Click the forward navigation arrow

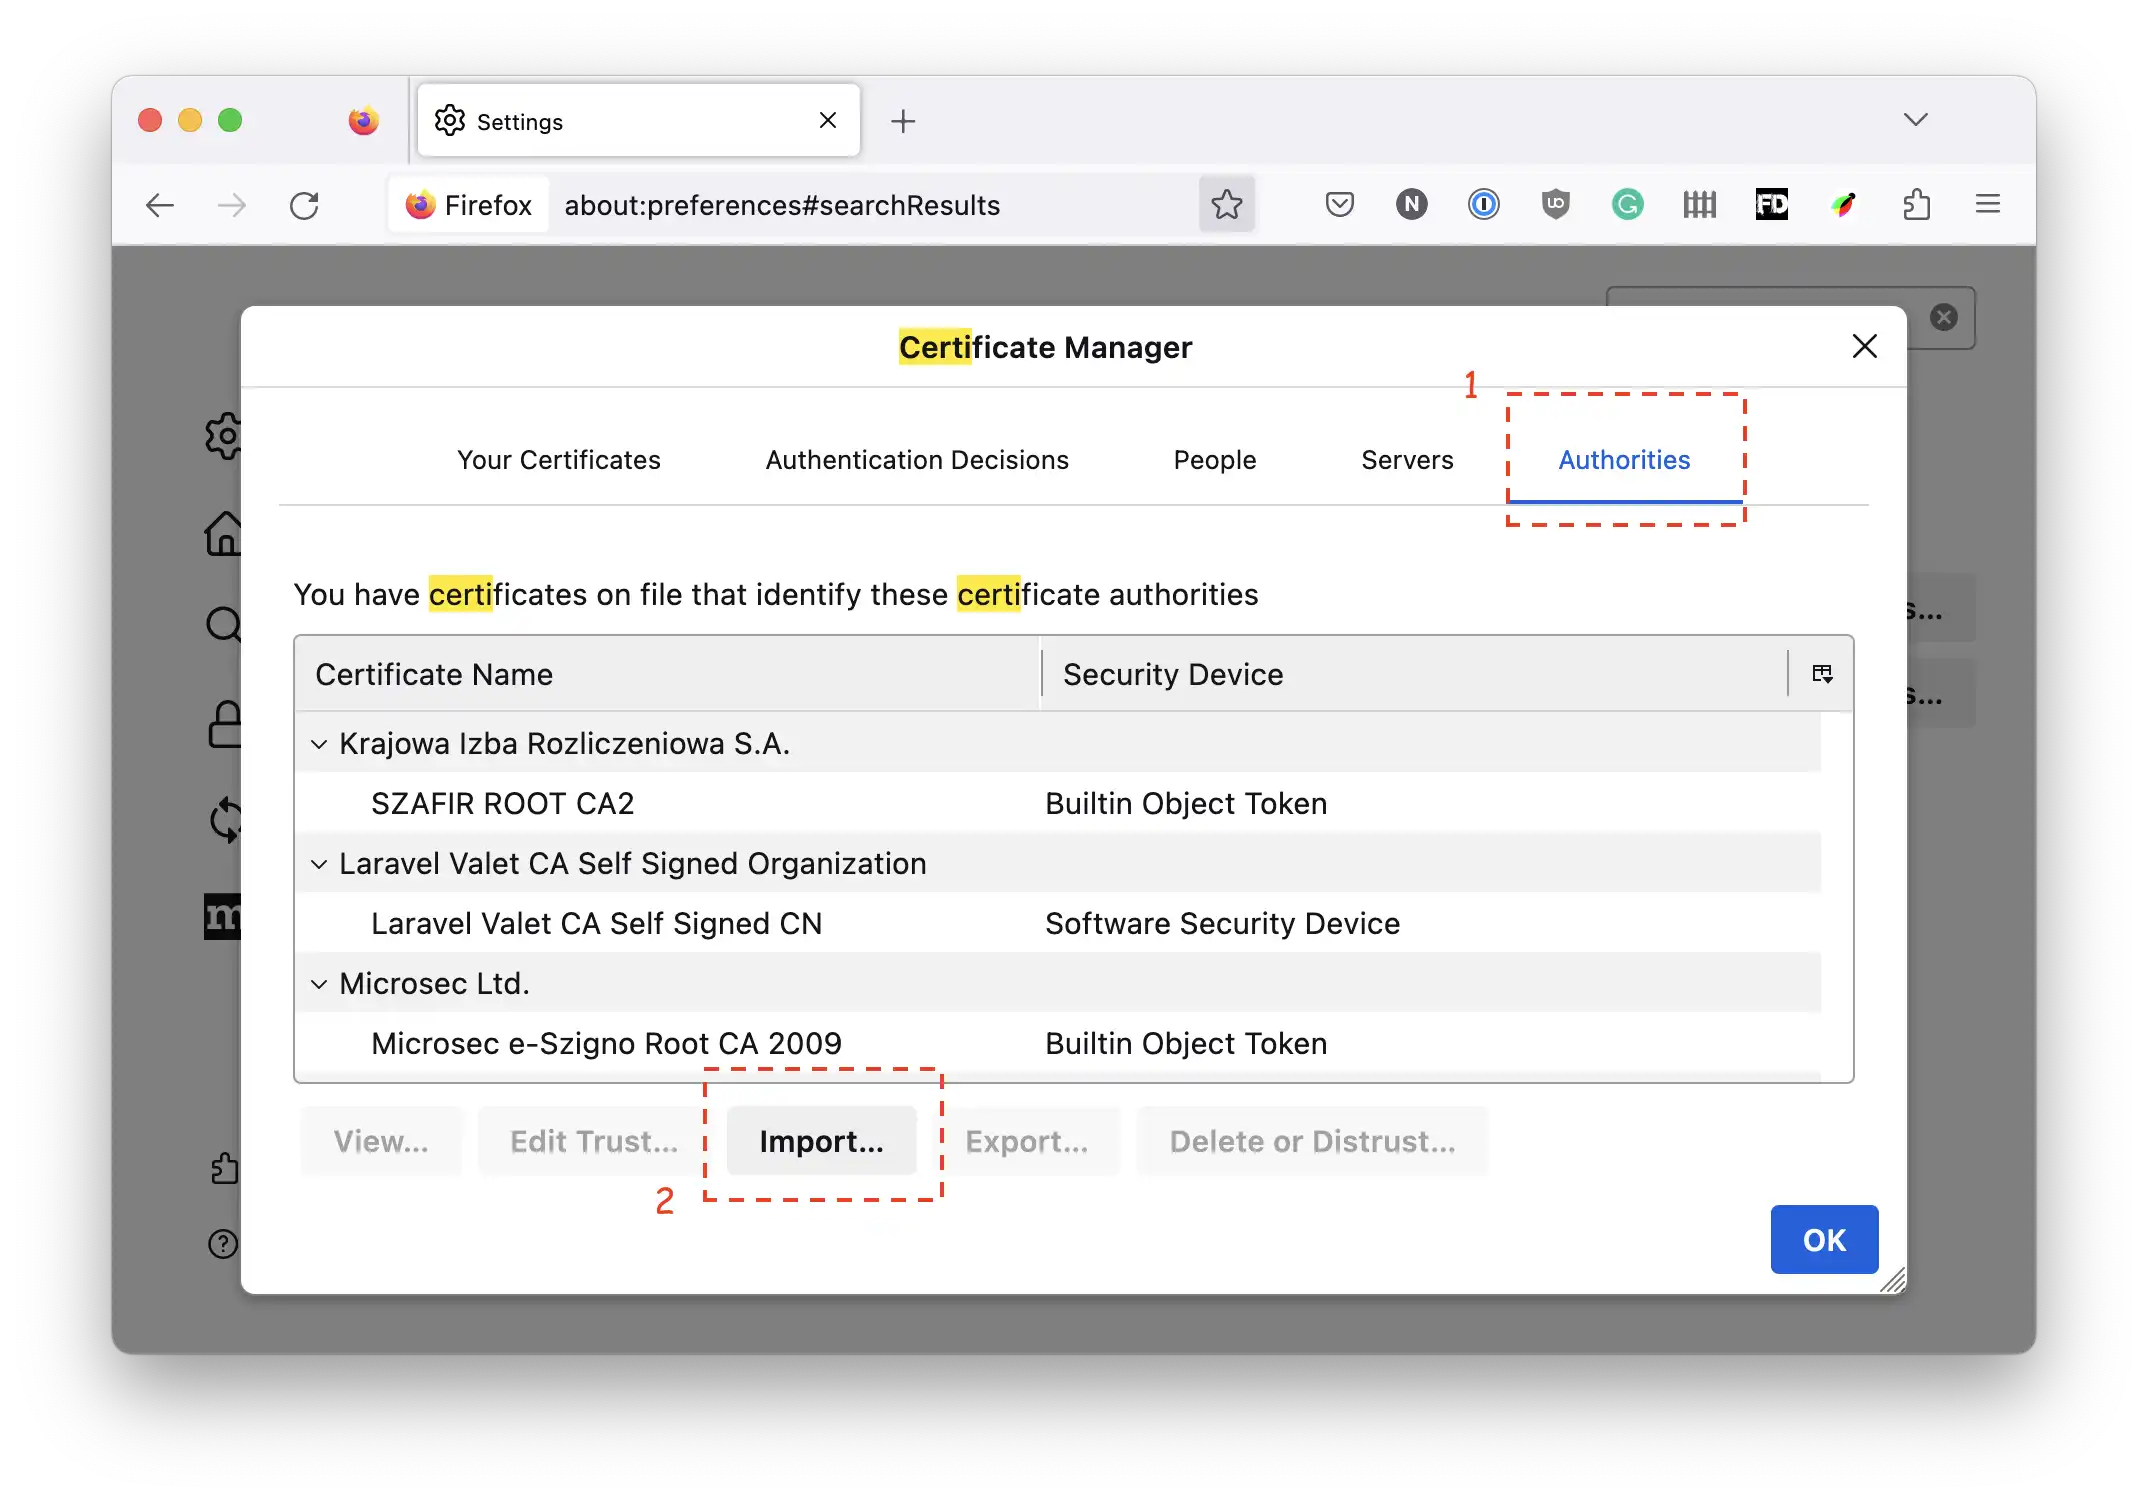[232, 205]
